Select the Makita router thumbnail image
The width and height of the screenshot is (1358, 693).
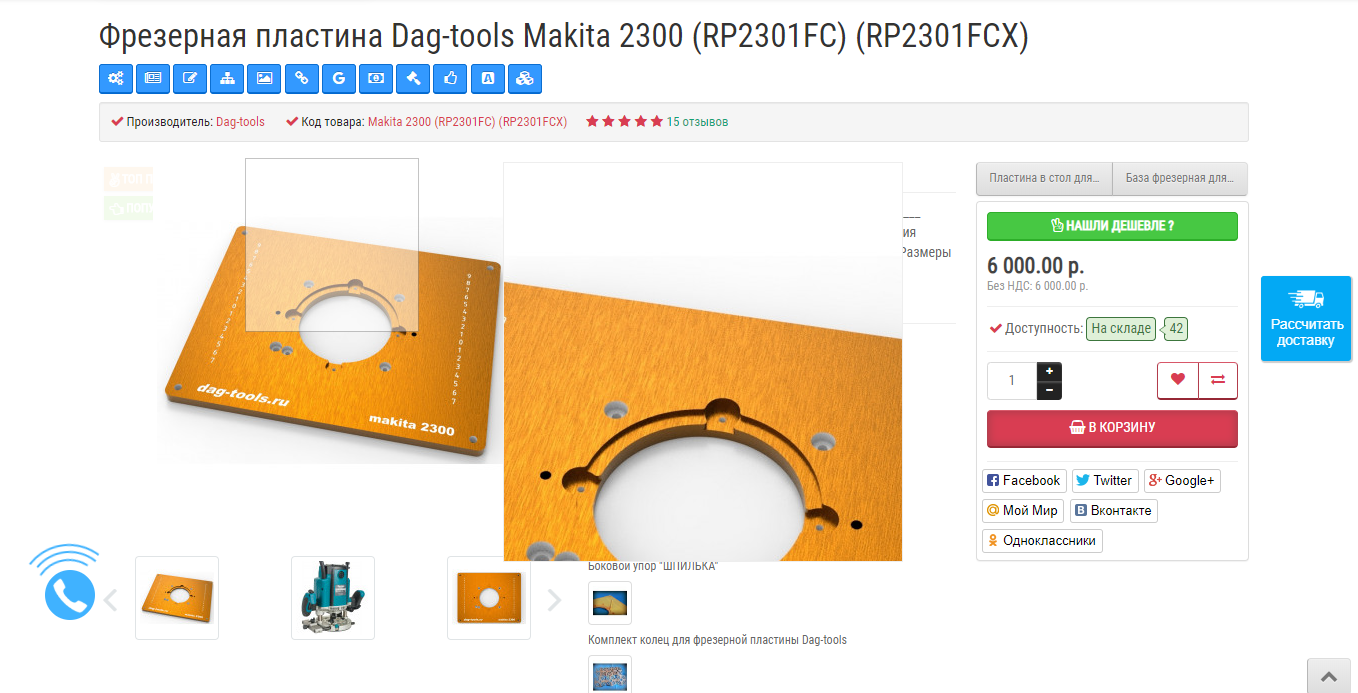pos(333,598)
